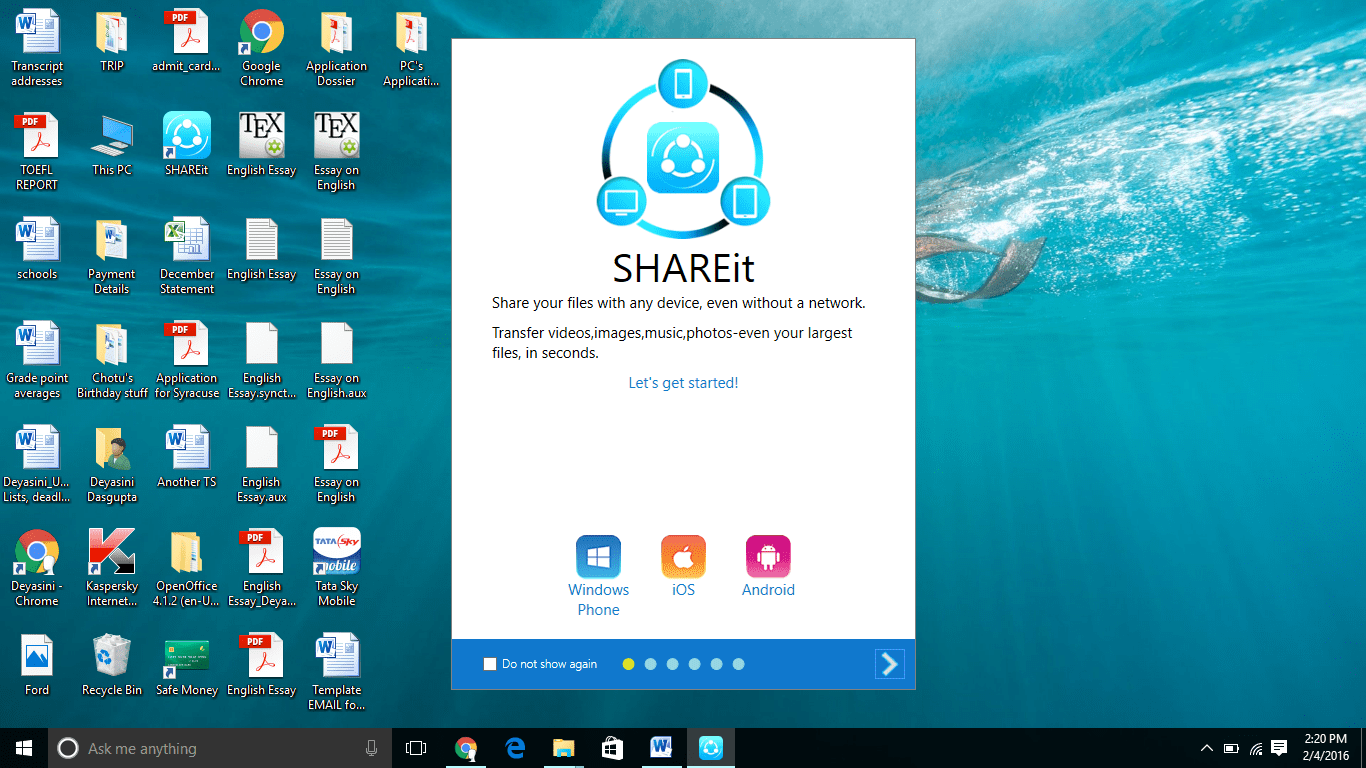Open Task View from taskbar
The height and width of the screenshot is (768, 1366).
(416, 748)
